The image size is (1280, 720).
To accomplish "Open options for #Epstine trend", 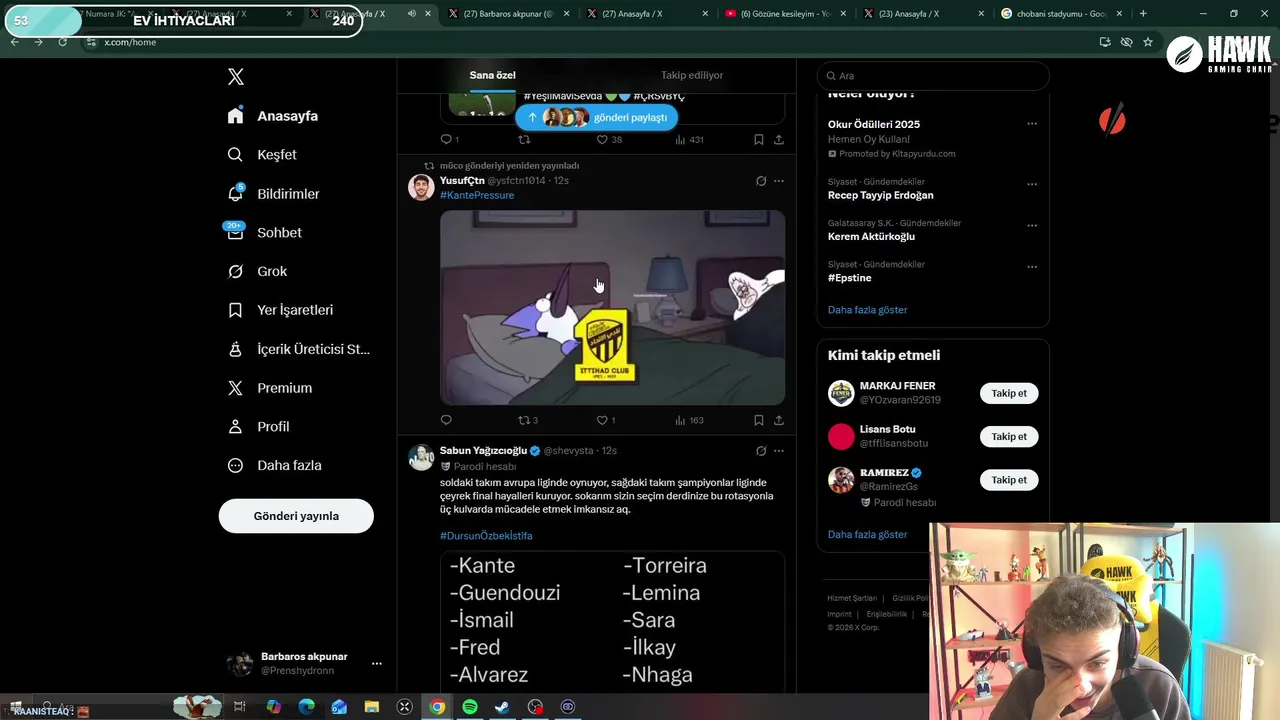I will tap(1032, 267).
